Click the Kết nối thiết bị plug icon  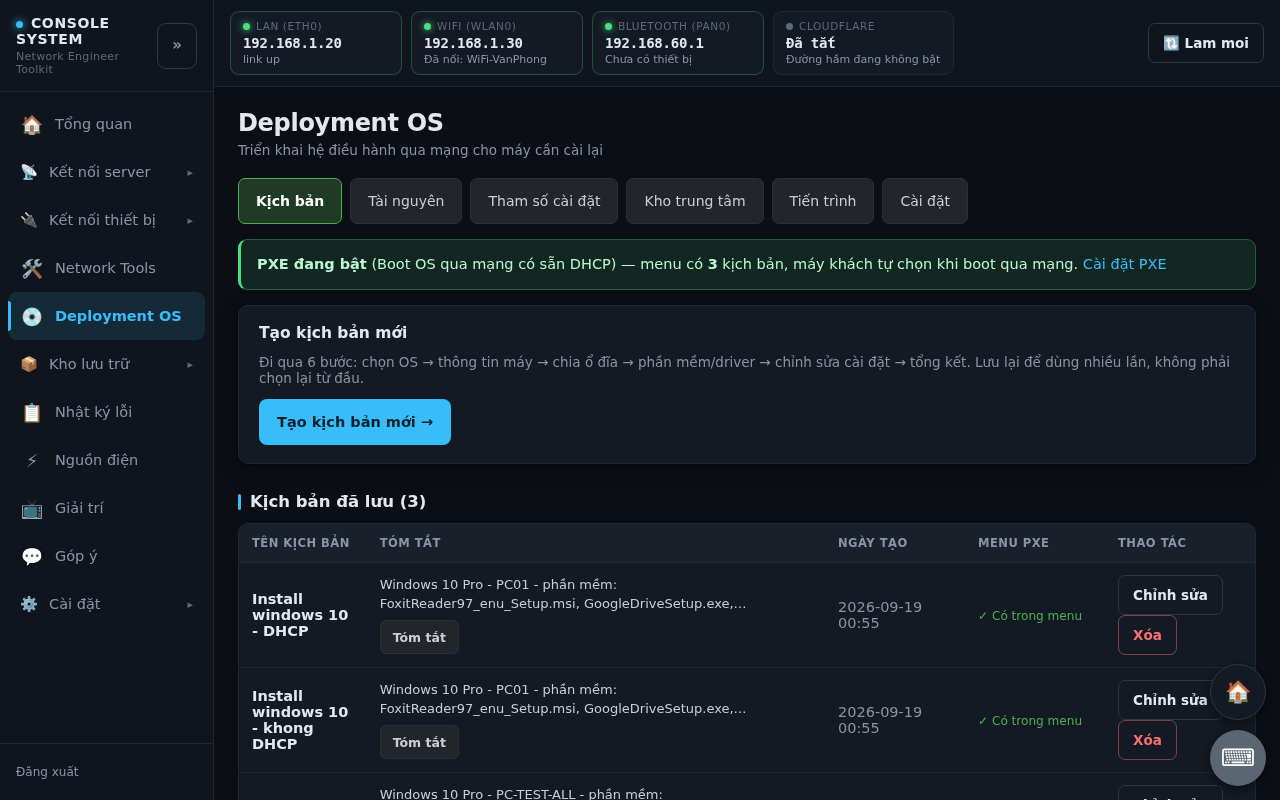[x=29, y=220]
